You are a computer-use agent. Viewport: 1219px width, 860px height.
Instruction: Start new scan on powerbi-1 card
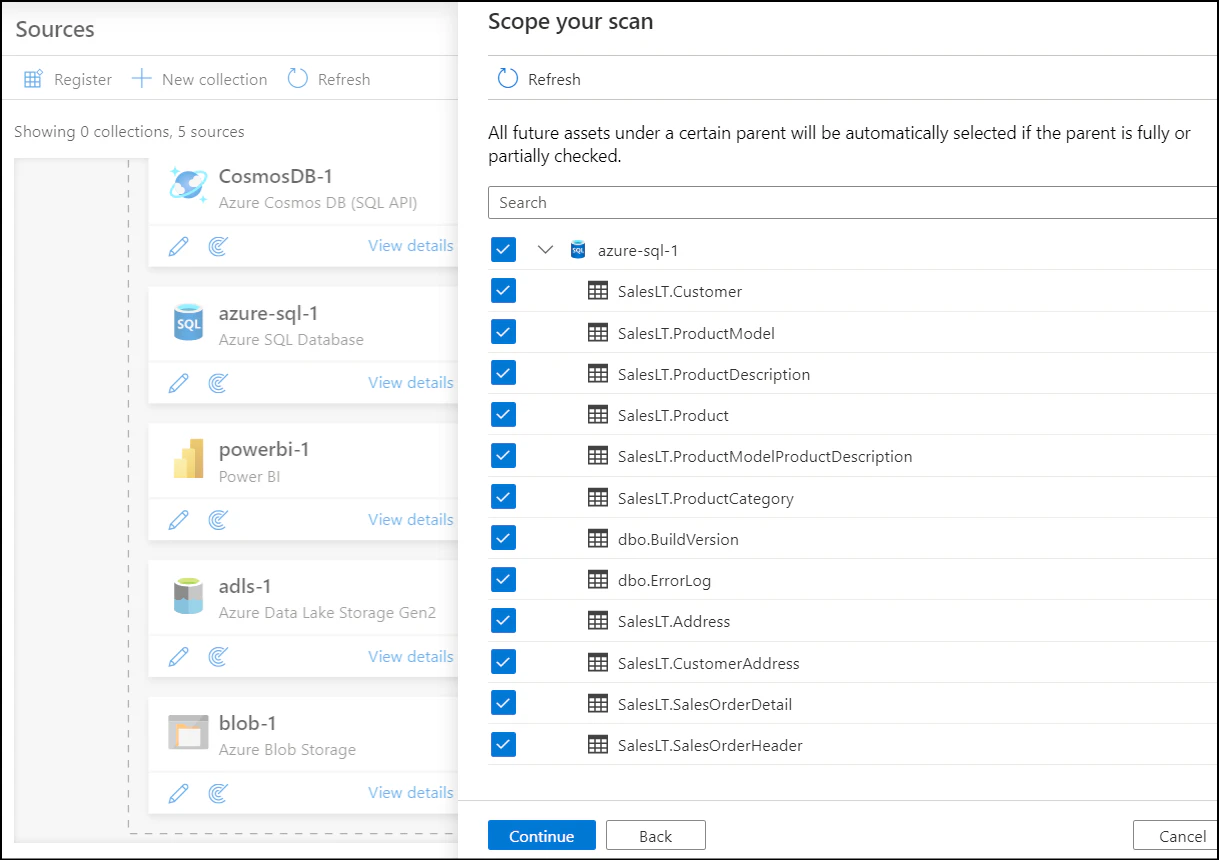tap(218, 520)
